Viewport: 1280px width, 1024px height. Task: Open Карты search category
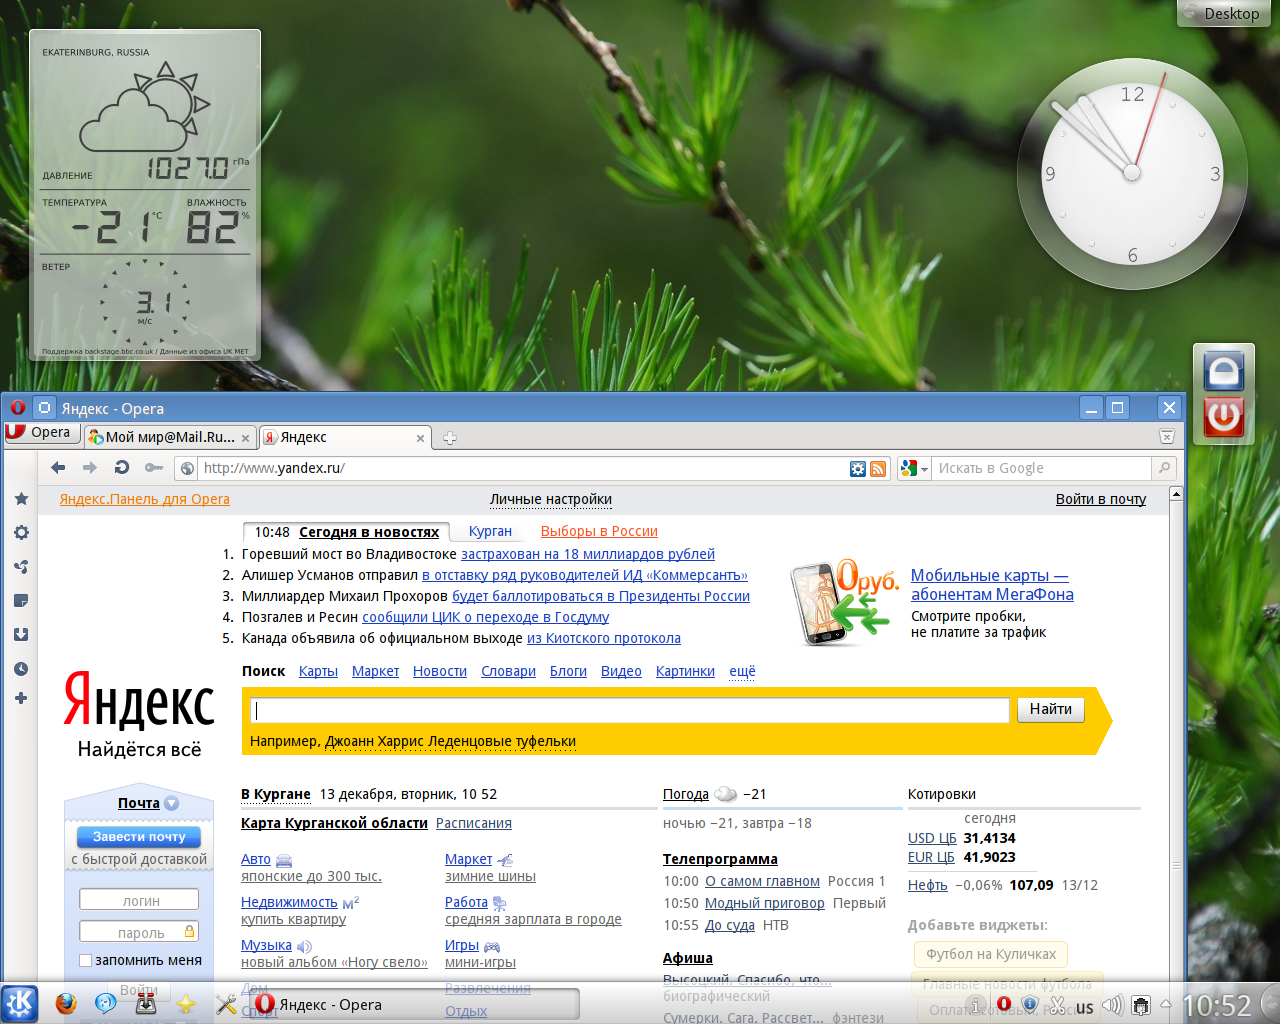[x=318, y=671]
